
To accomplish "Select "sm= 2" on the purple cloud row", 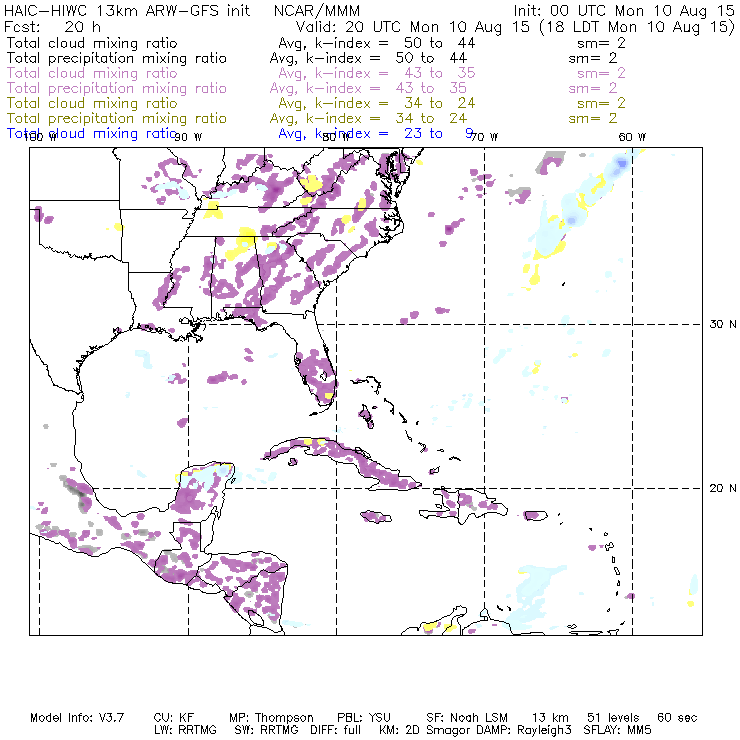I will point(601,73).
